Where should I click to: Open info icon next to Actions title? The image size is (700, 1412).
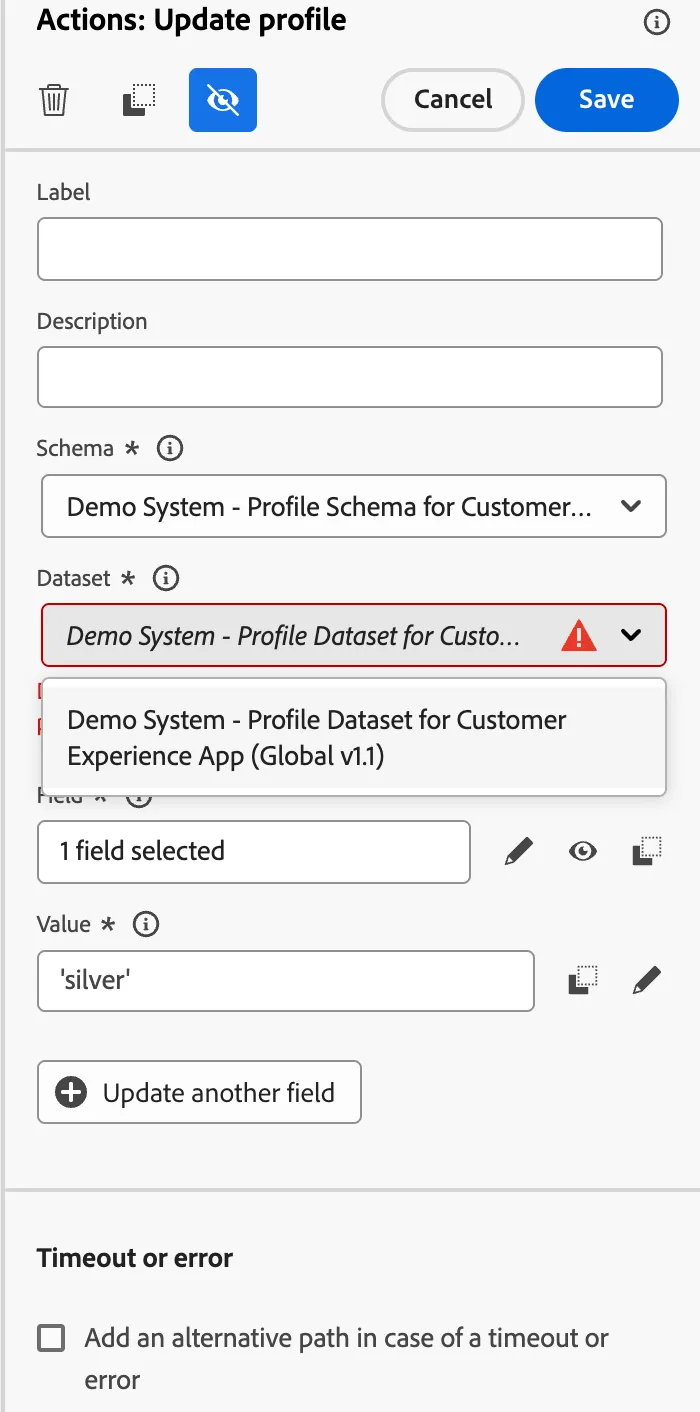(656, 22)
